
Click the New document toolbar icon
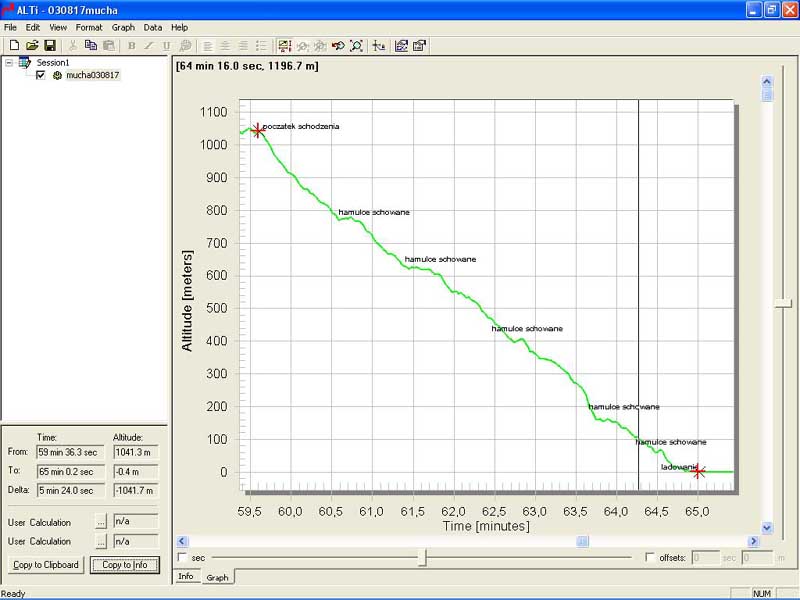(x=14, y=45)
